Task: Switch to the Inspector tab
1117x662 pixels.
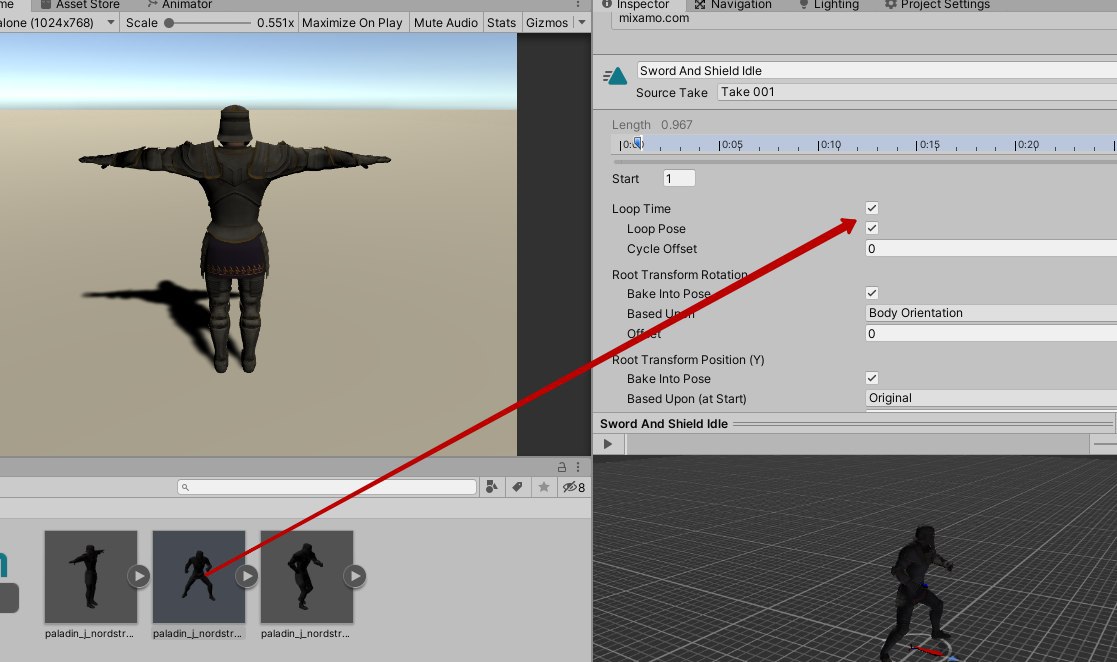Action: coord(635,4)
